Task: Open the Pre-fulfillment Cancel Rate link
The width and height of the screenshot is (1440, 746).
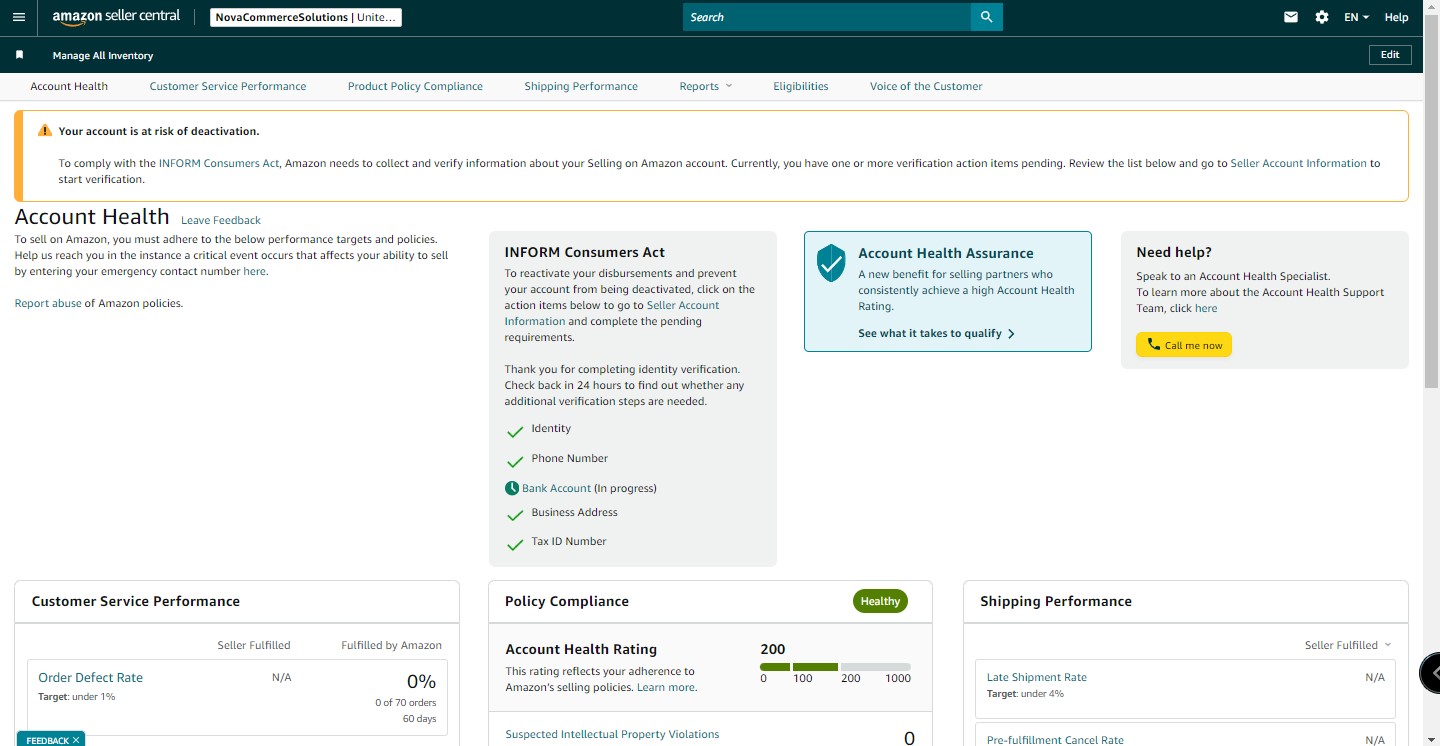Action: tap(1055, 740)
